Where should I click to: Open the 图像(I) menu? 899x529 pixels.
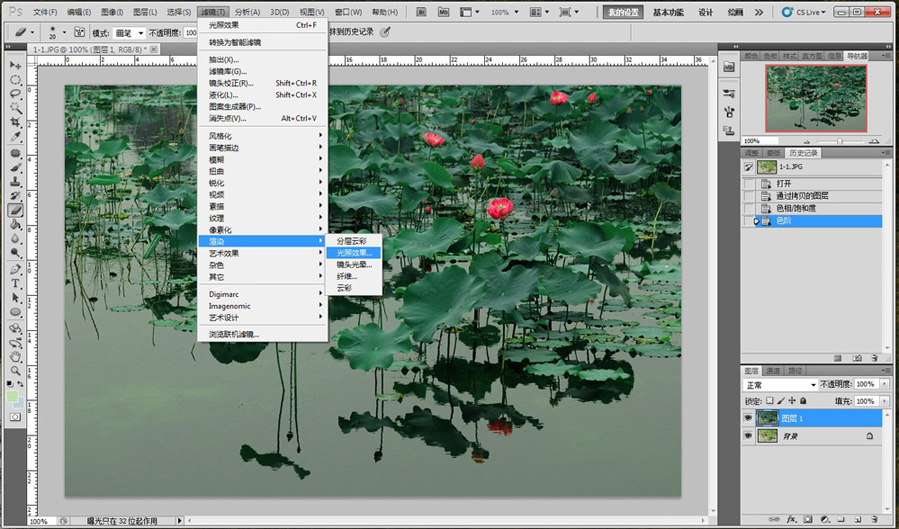point(112,12)
